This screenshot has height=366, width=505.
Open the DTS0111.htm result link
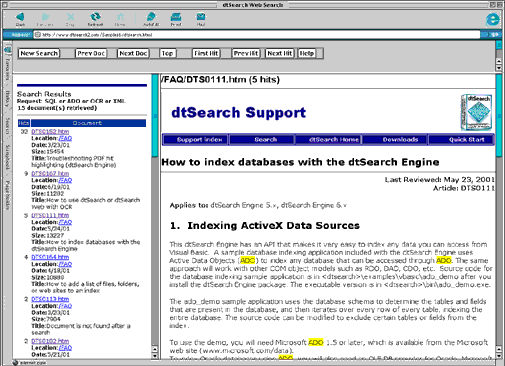tap(50, 216)
